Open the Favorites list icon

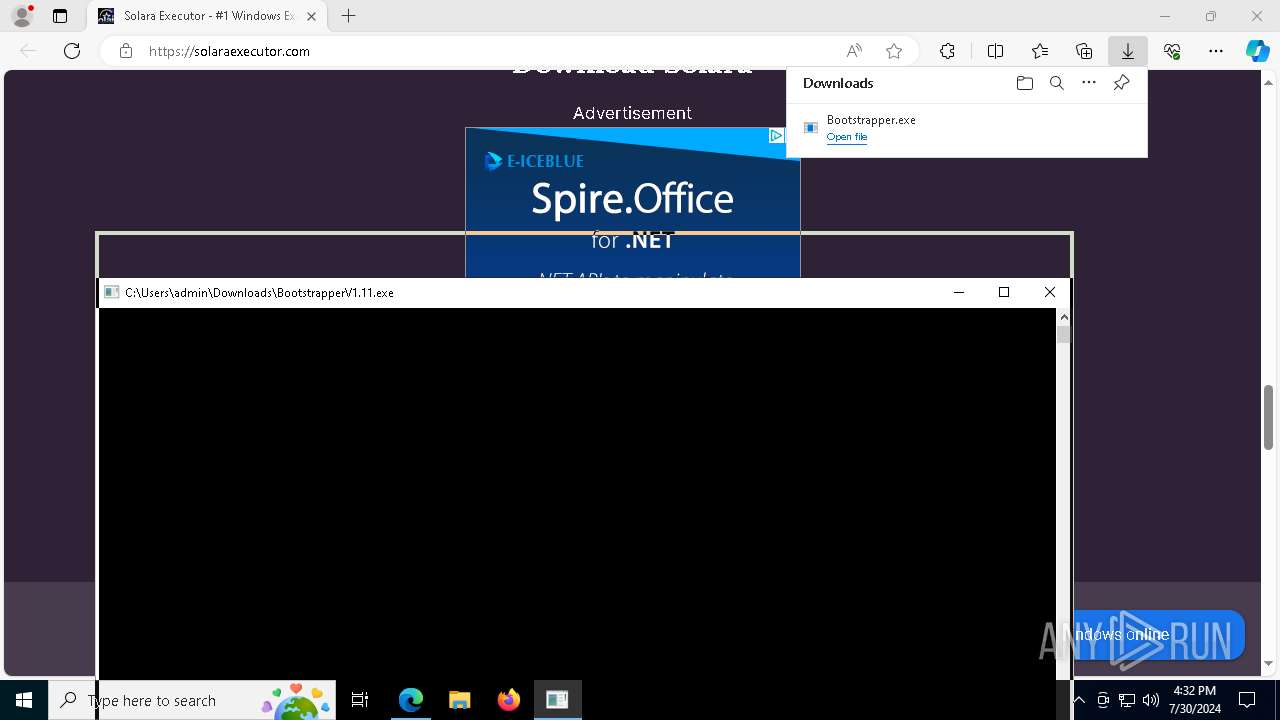(x=1040, y=51)
